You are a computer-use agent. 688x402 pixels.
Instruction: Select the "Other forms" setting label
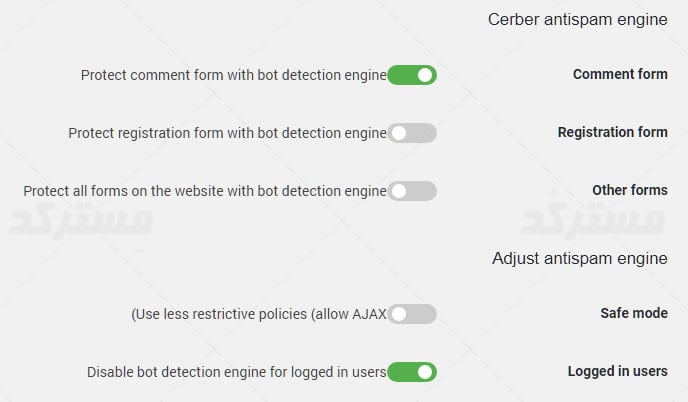[629, 191]
